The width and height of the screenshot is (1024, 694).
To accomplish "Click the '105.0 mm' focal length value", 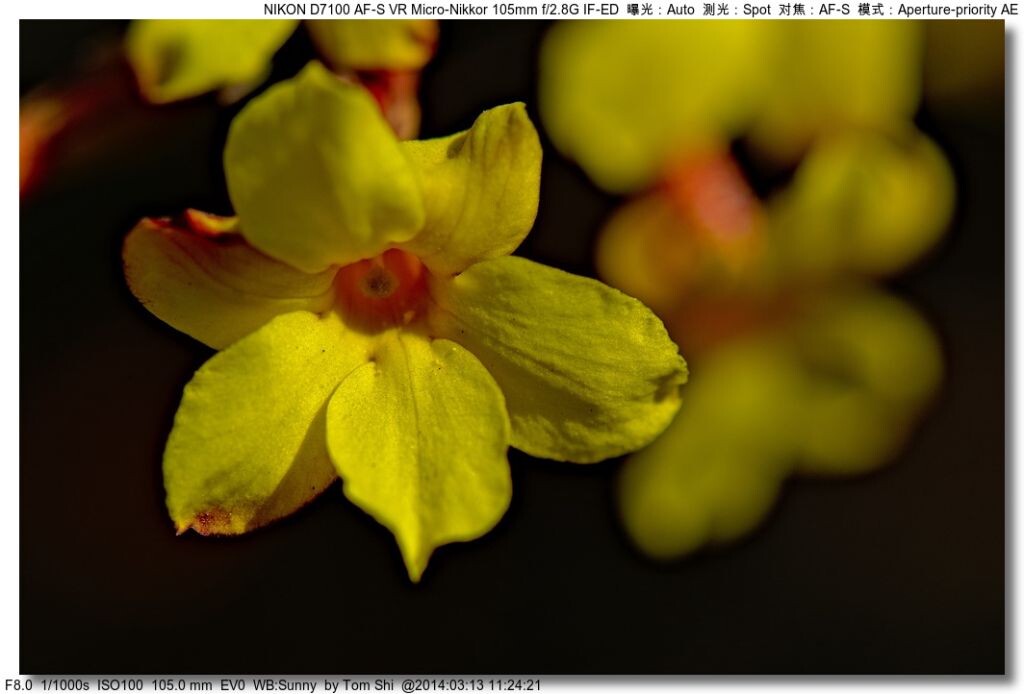I will click(182, 685).
